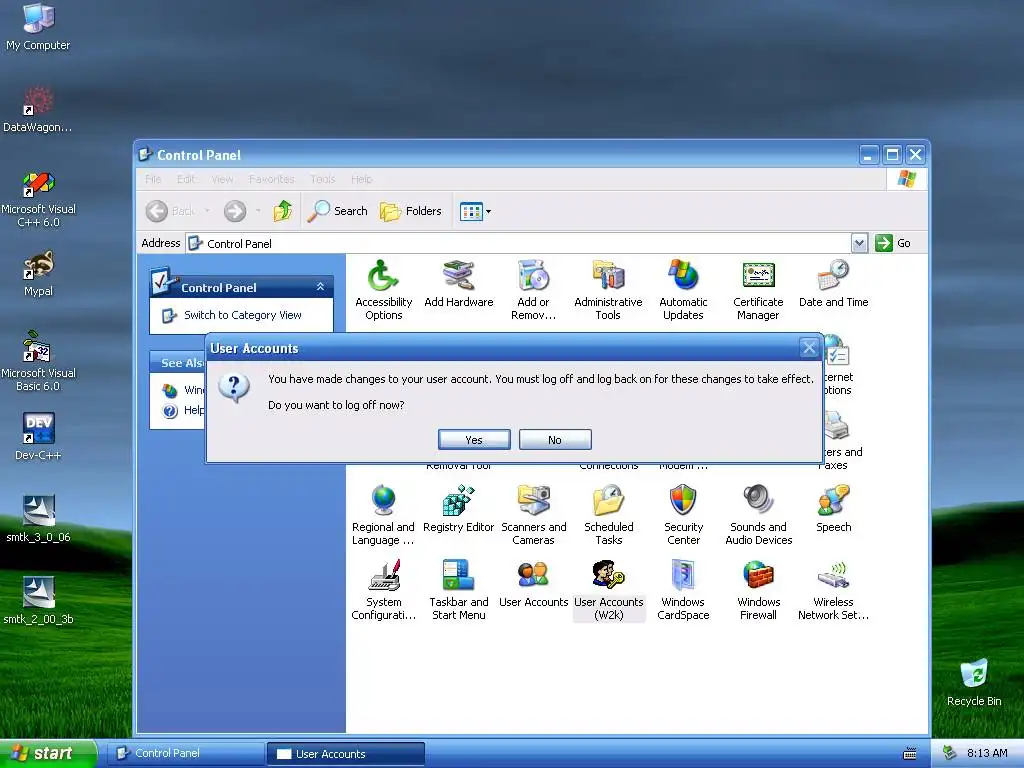The image size is (1024, 768).
Task: Click the system tray clock 8:13 AM
Action: (987, 753)
